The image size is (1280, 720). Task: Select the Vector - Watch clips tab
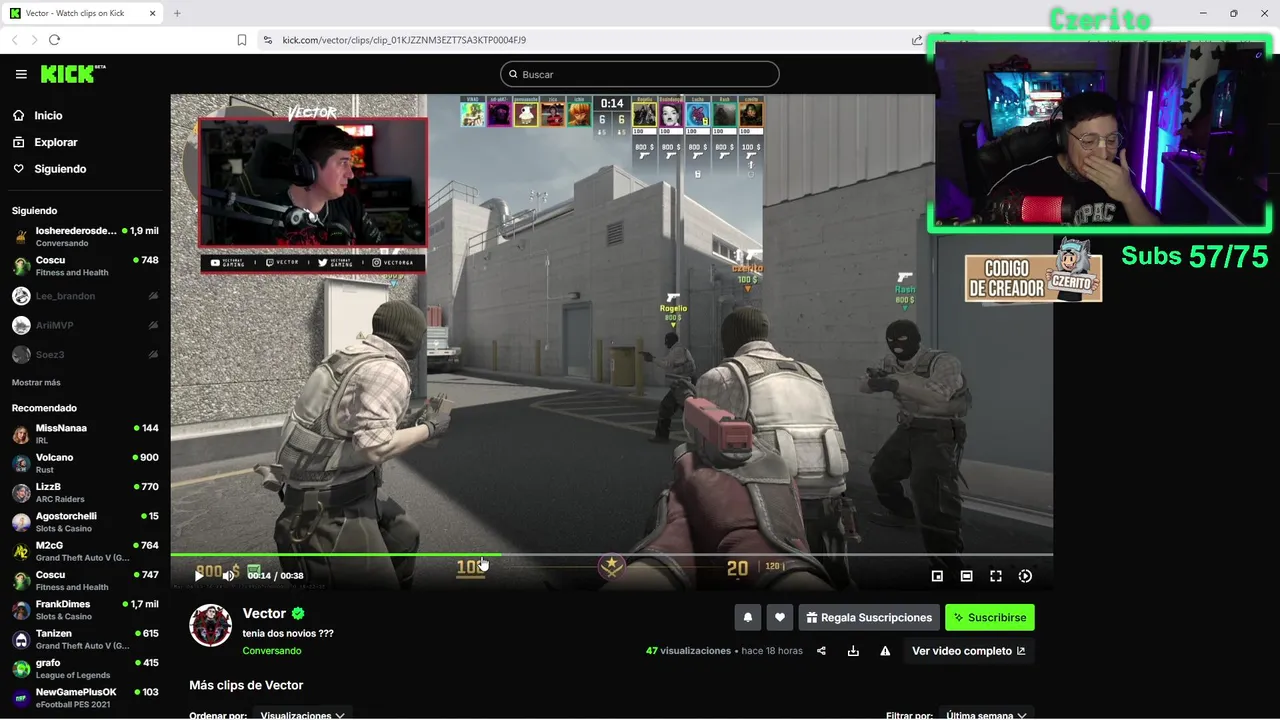84,13
